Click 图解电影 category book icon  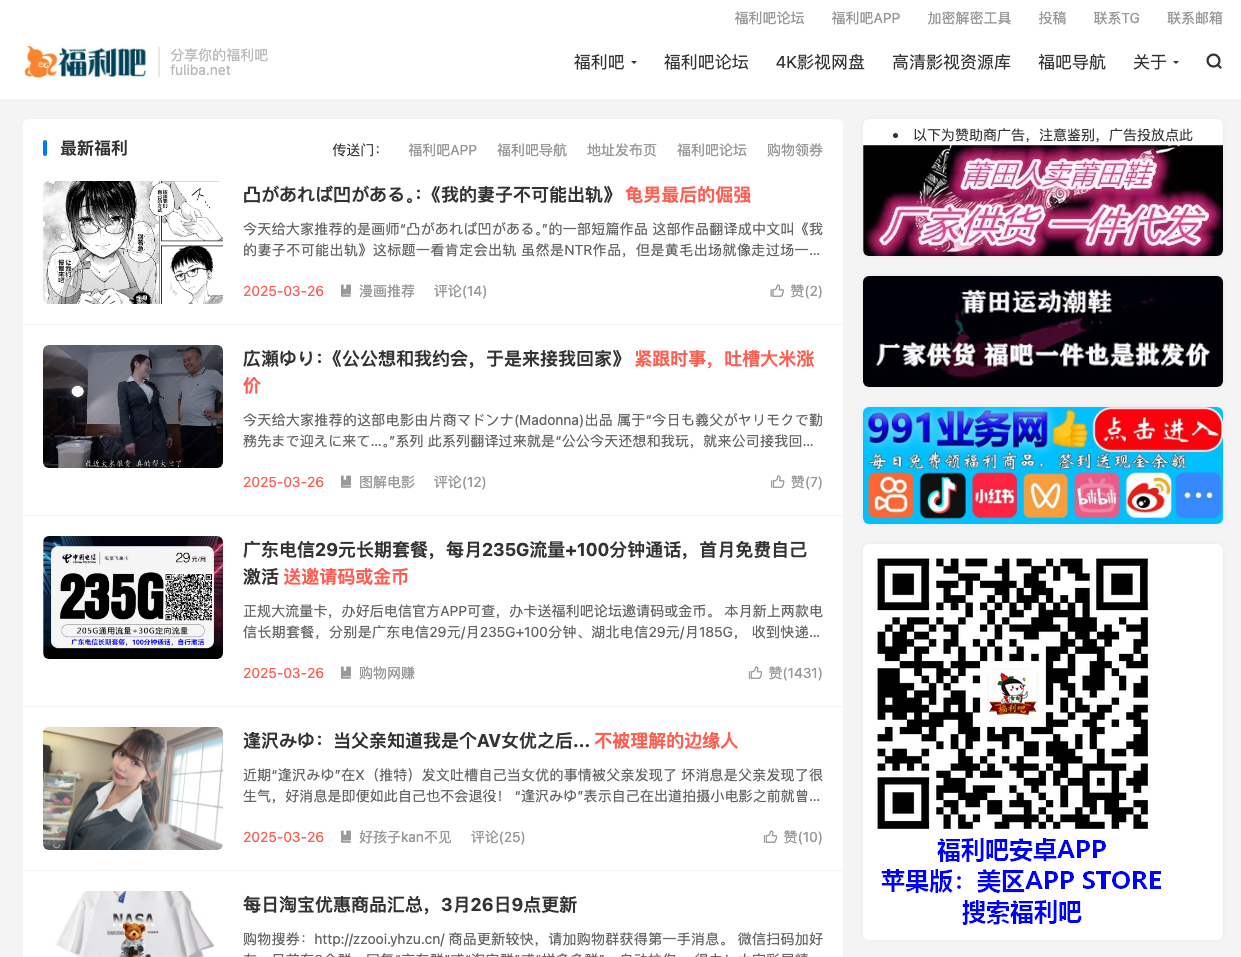coord(346,482)
